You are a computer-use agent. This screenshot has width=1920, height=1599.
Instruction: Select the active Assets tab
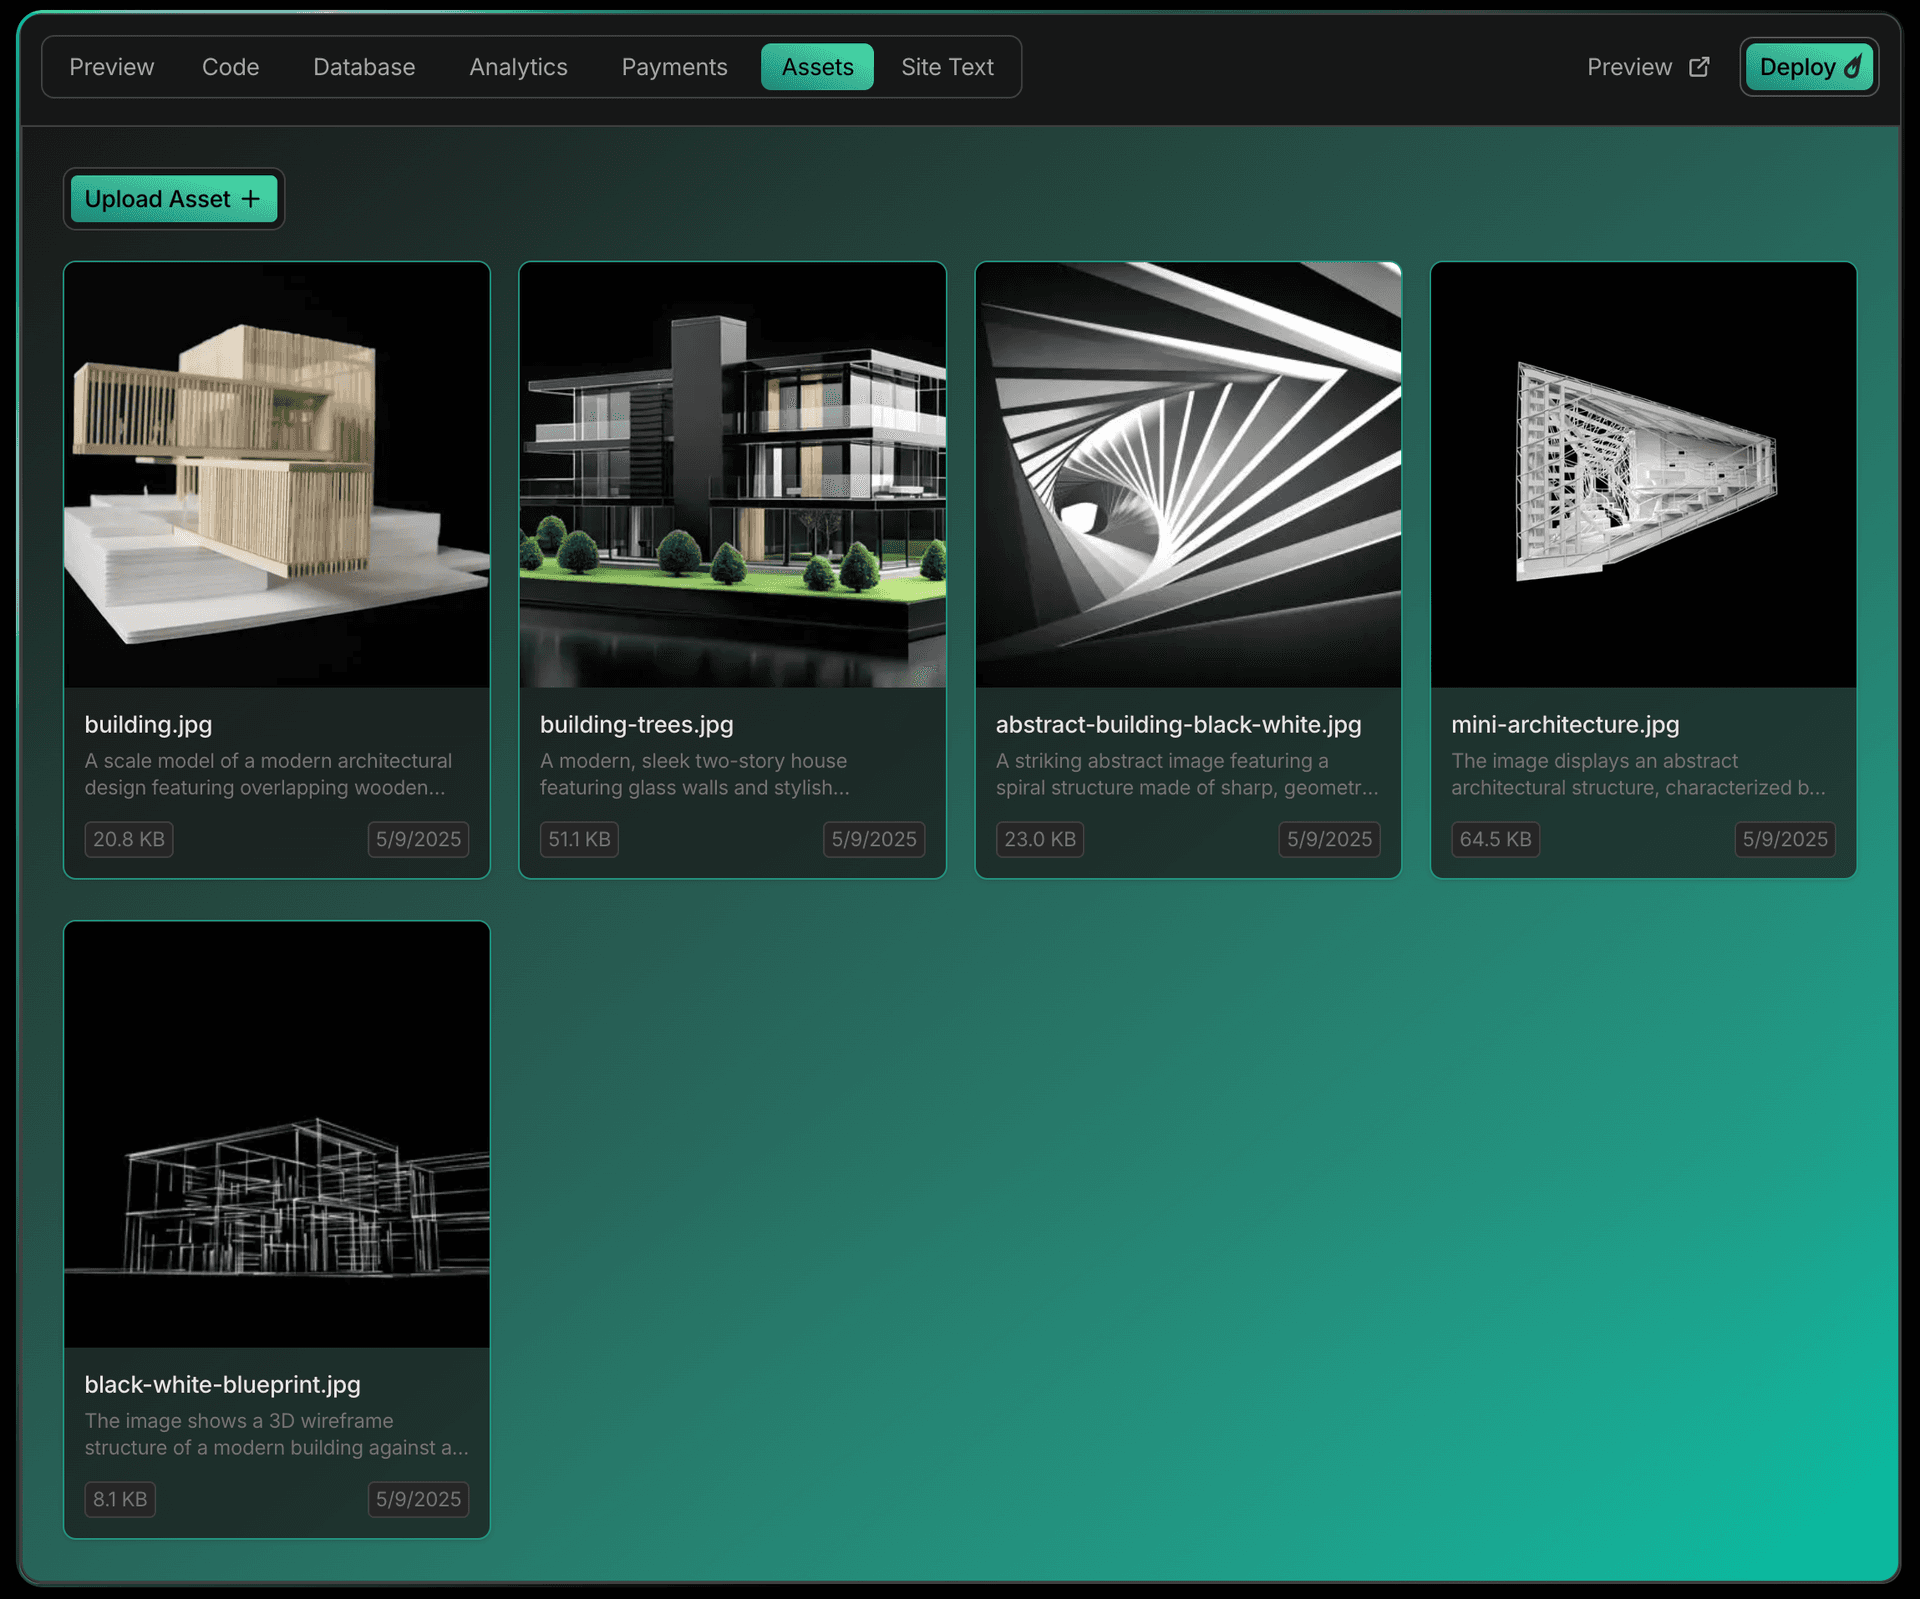click(x=817, y=67)
